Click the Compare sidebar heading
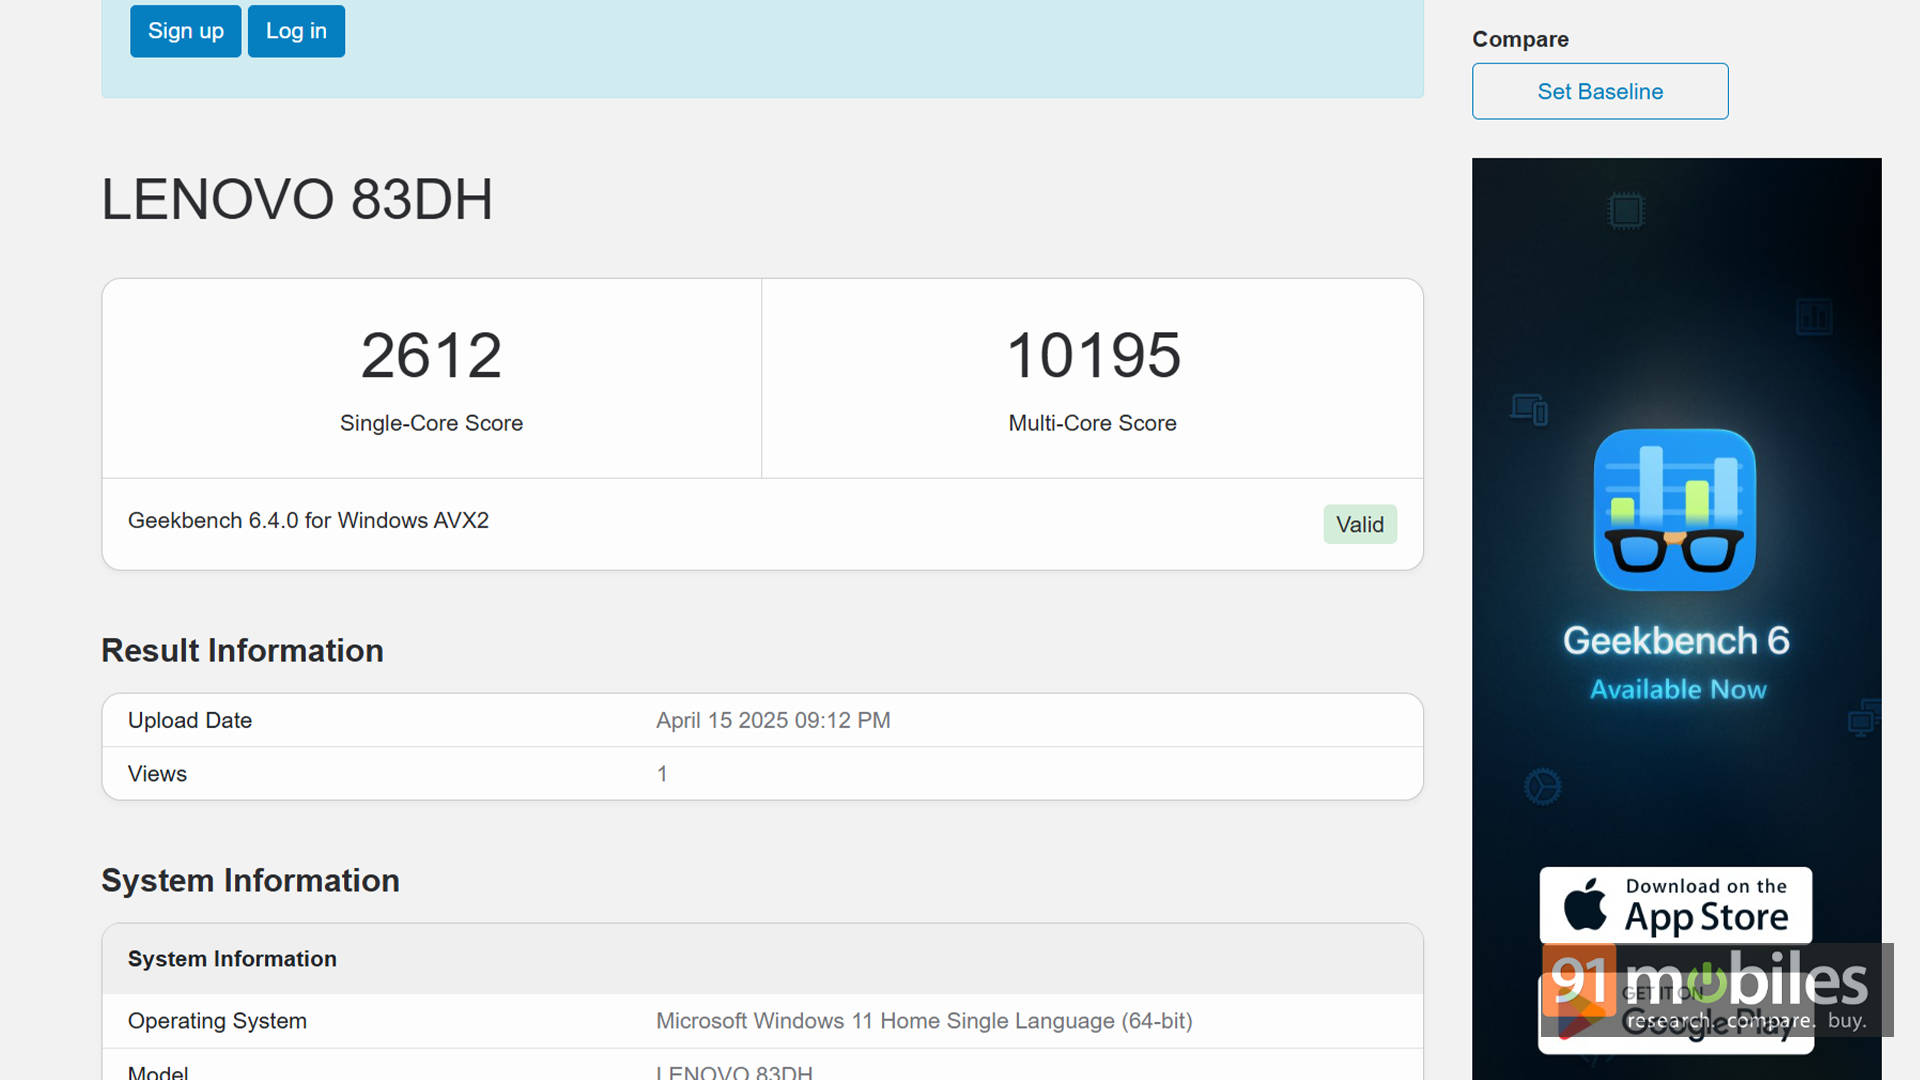This screenshot has height=1080, width=1920. coord(1520,39)
